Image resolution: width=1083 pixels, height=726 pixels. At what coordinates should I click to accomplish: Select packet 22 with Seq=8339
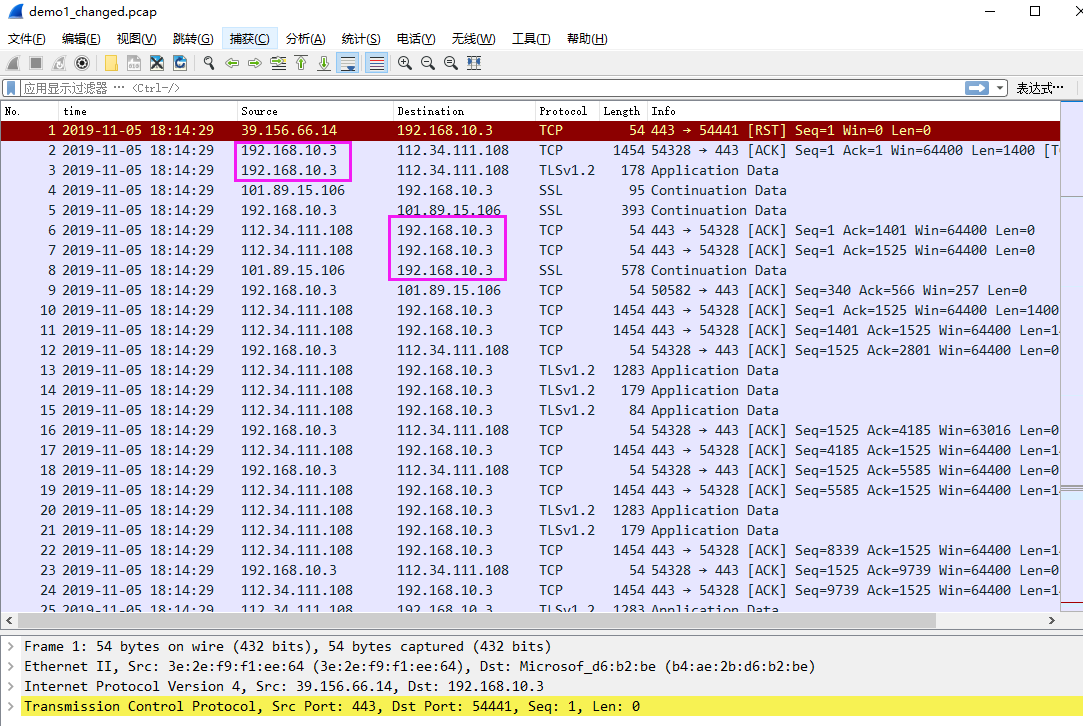click(530, 551)
